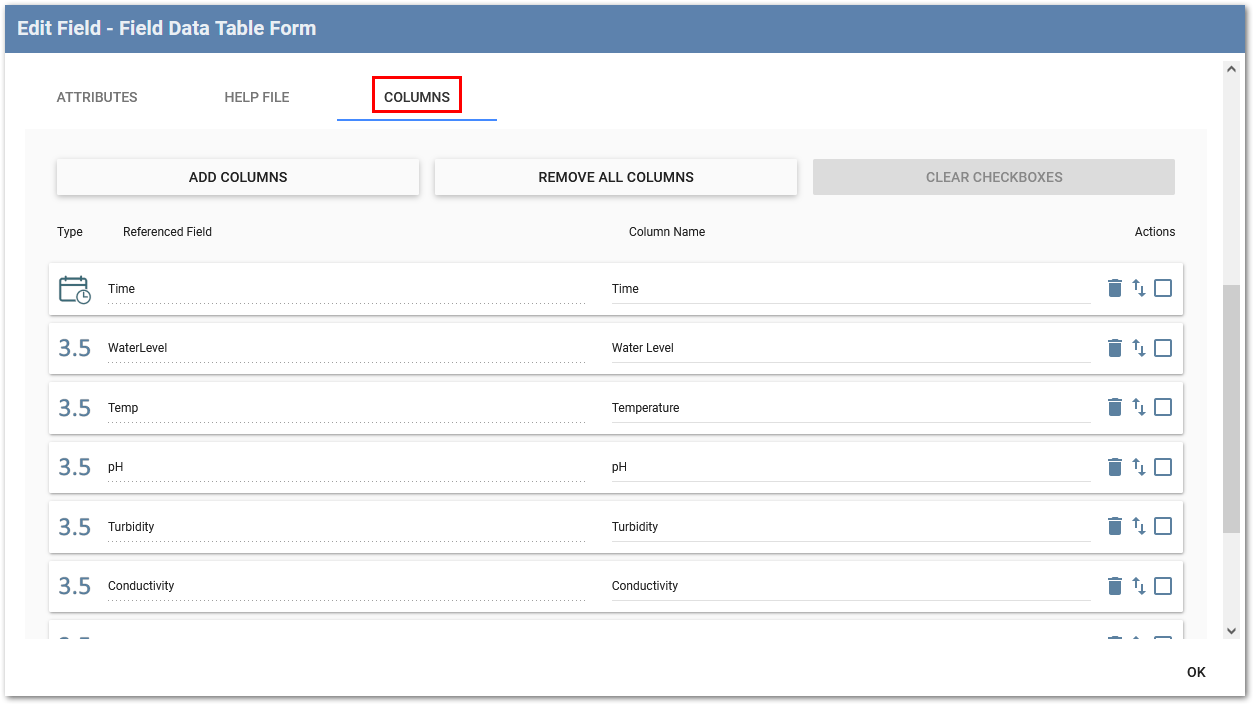The width and height of the screenshot is (1254, 705).
Task: Click the Conductivity referenced field
Action: (347, 586)
